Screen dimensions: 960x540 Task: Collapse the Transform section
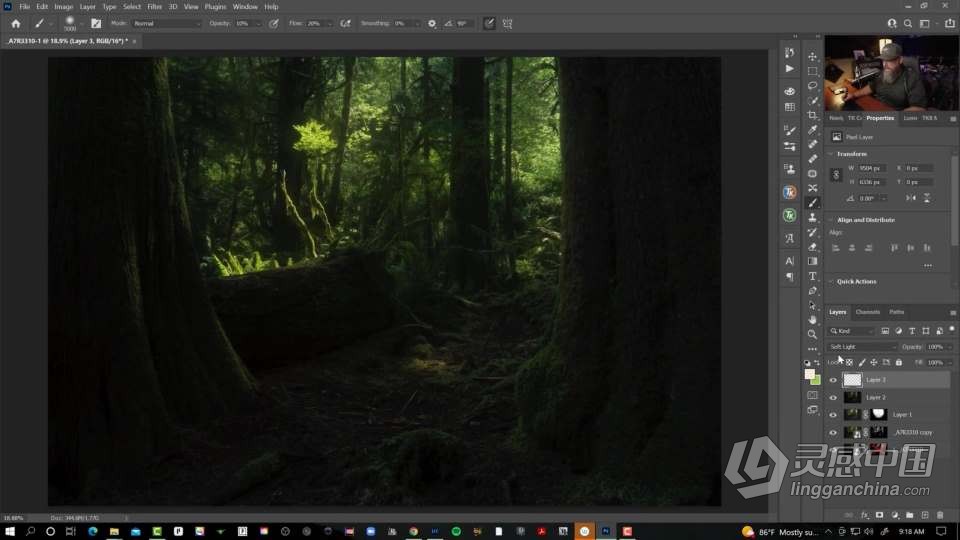point(831,154)
